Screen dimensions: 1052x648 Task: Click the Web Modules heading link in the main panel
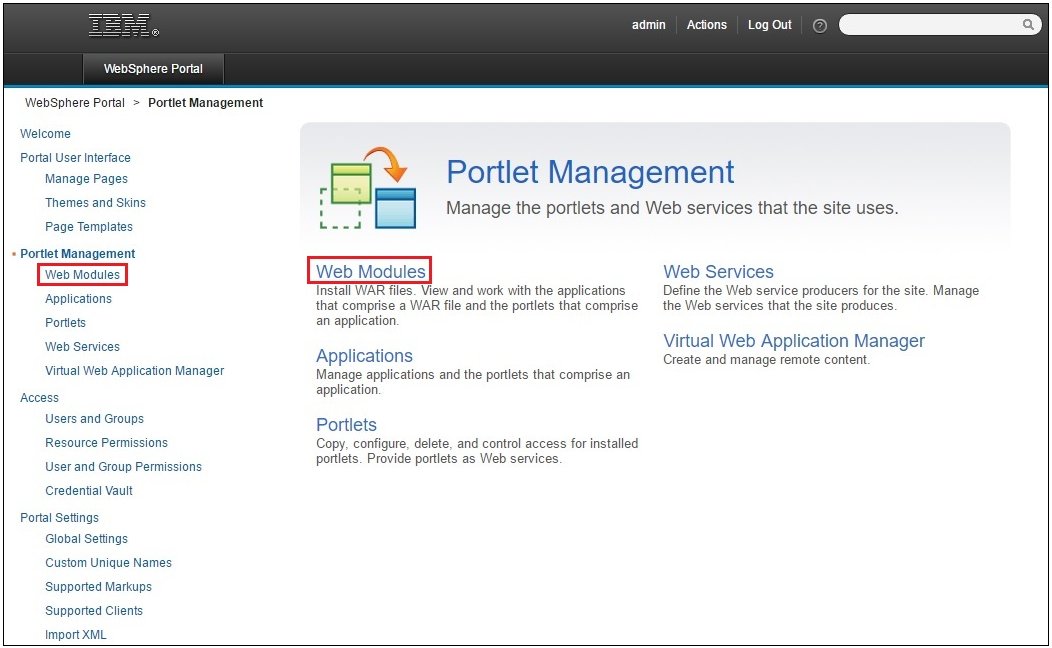pos(370,271)
